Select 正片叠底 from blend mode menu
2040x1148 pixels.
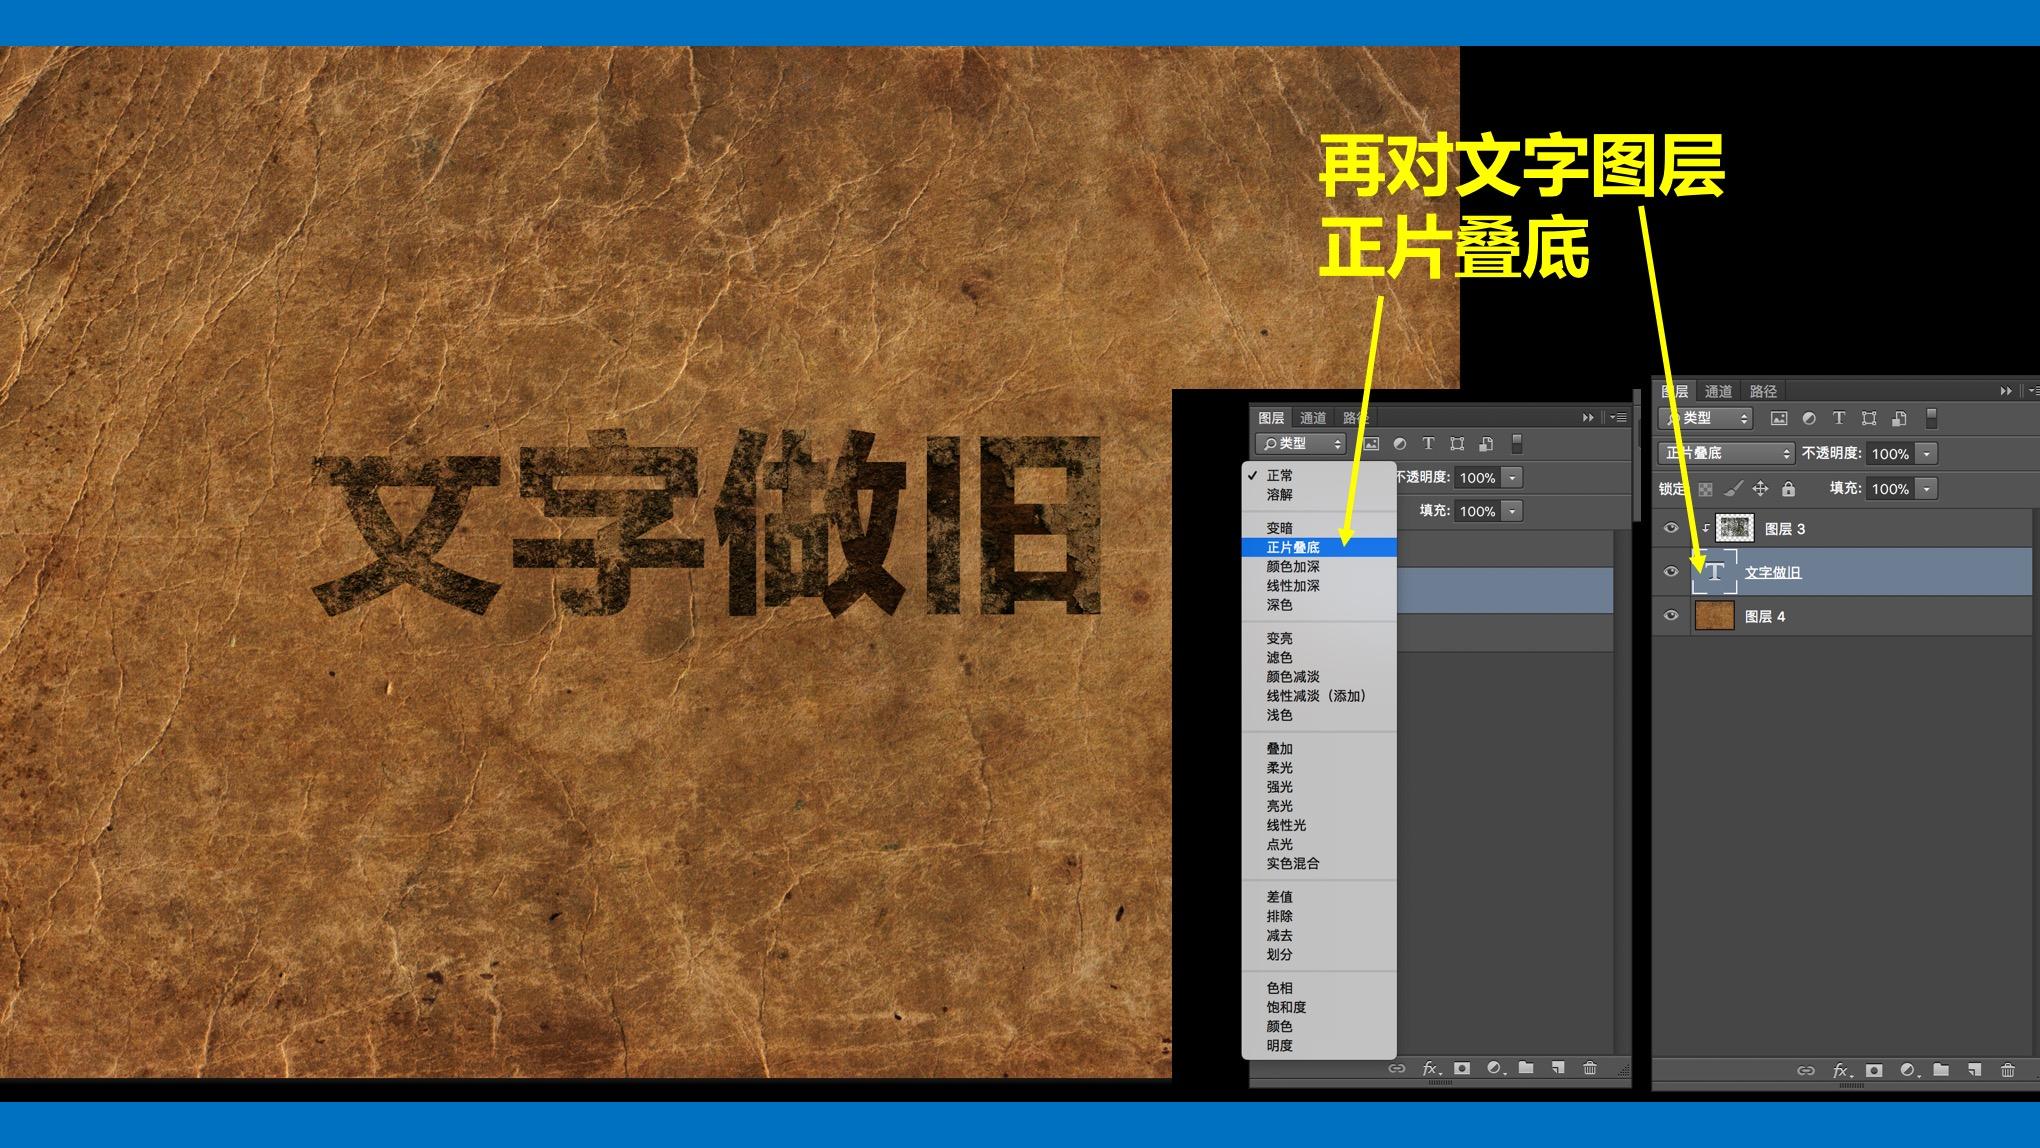pos(1293,547)
